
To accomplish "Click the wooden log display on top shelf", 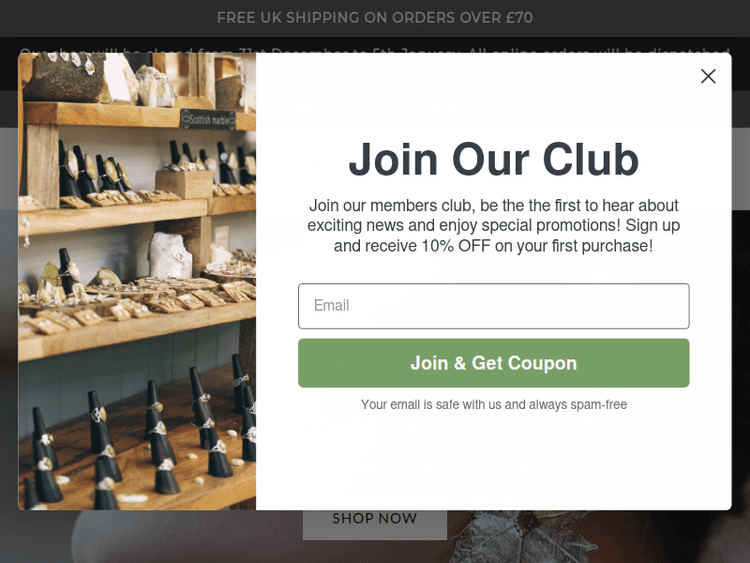I will [67, 79].
